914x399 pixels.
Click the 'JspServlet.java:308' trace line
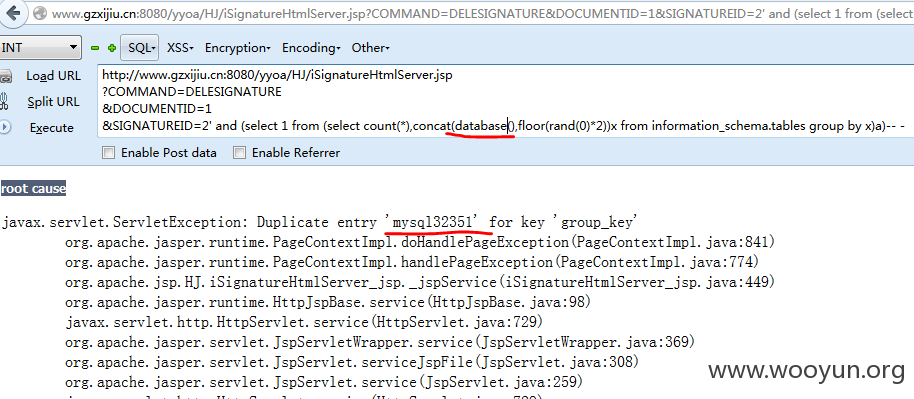tap(352, 362)
